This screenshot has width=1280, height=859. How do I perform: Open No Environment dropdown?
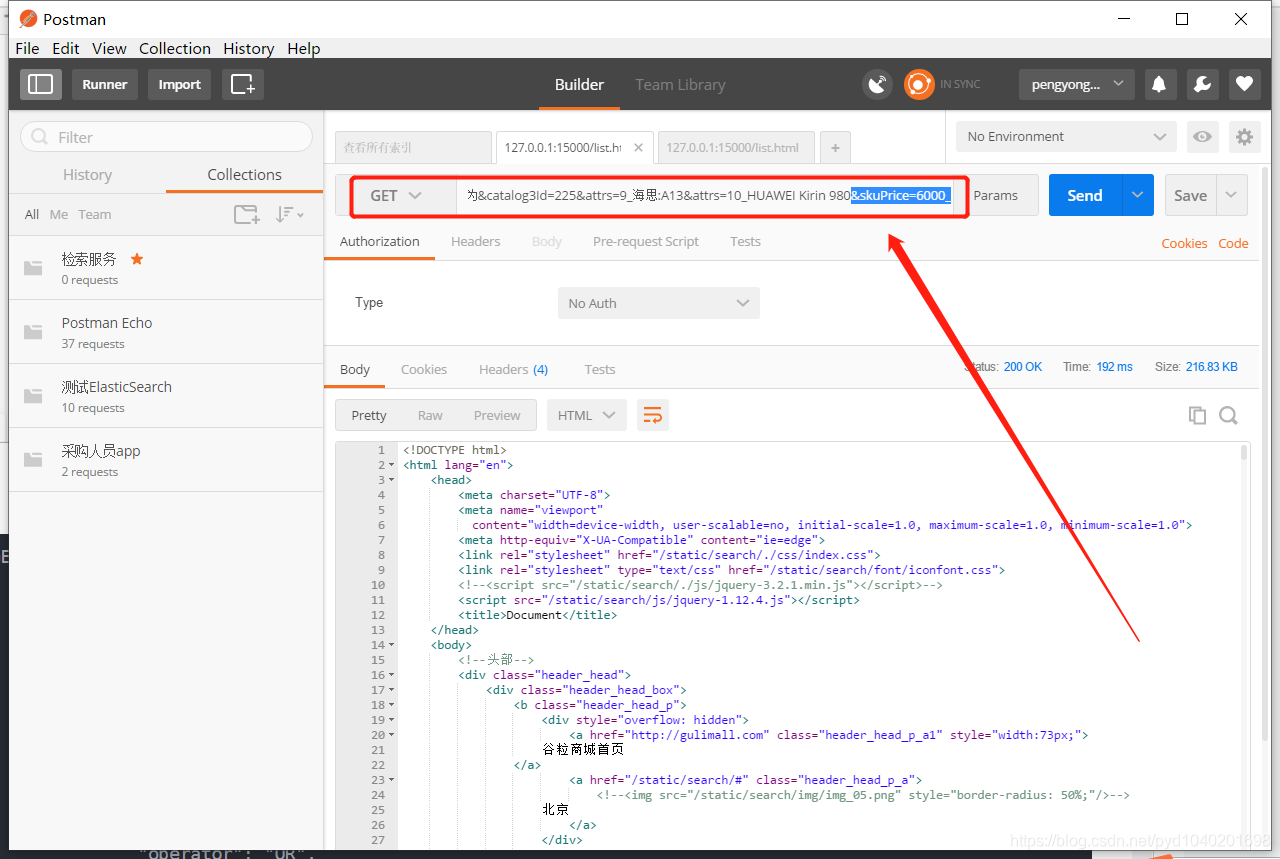pos(1066,137)
